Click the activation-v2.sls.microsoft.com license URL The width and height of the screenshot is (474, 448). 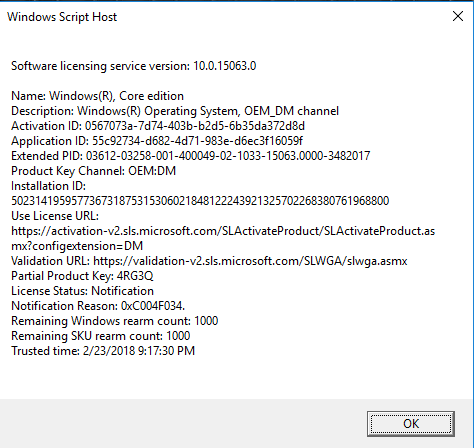(223, 238)
